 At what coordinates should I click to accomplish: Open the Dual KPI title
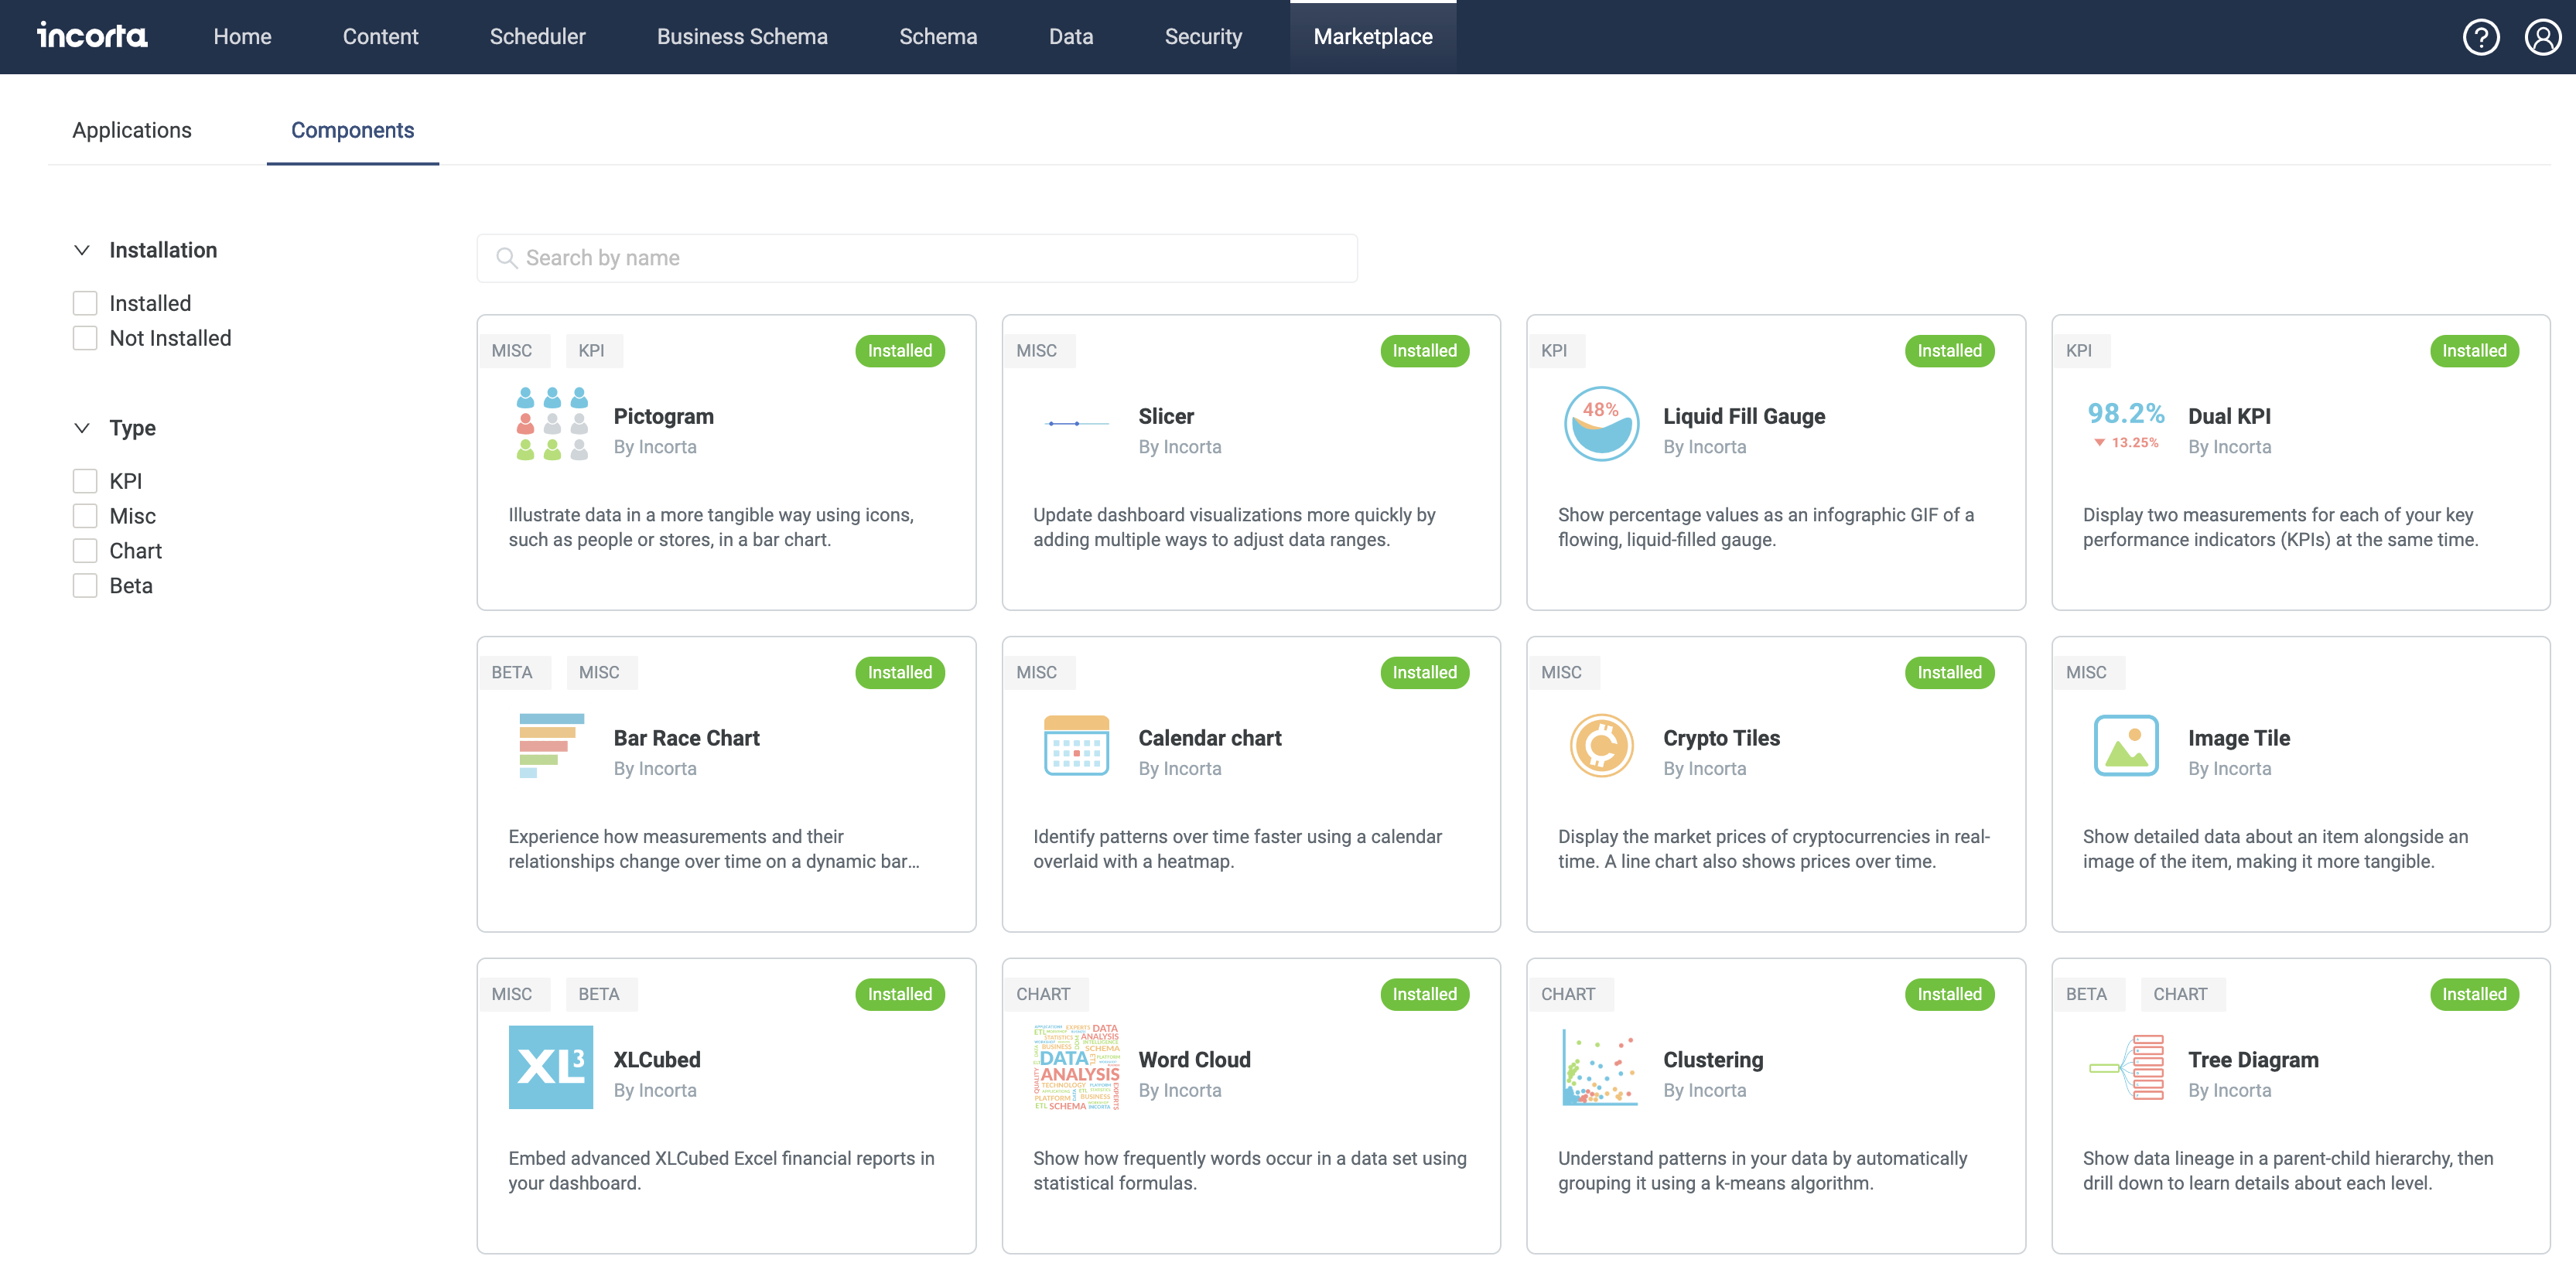pos(2229,416)
